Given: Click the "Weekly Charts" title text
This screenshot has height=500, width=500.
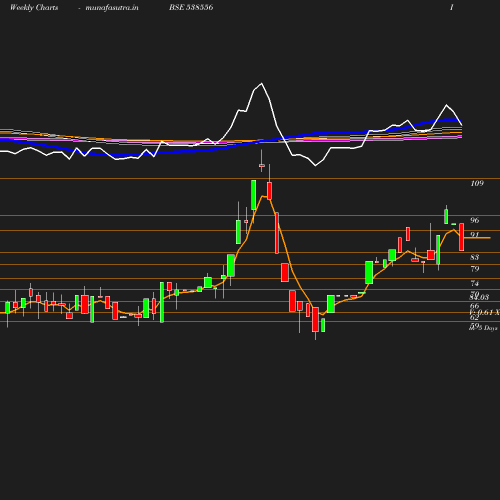Looking at the screenshot, I should [34, 8].
